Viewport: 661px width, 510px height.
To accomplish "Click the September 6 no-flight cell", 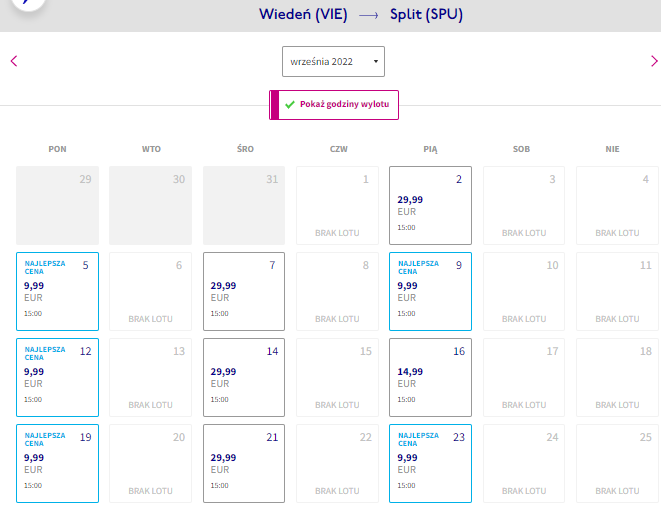I will (150, 291).
